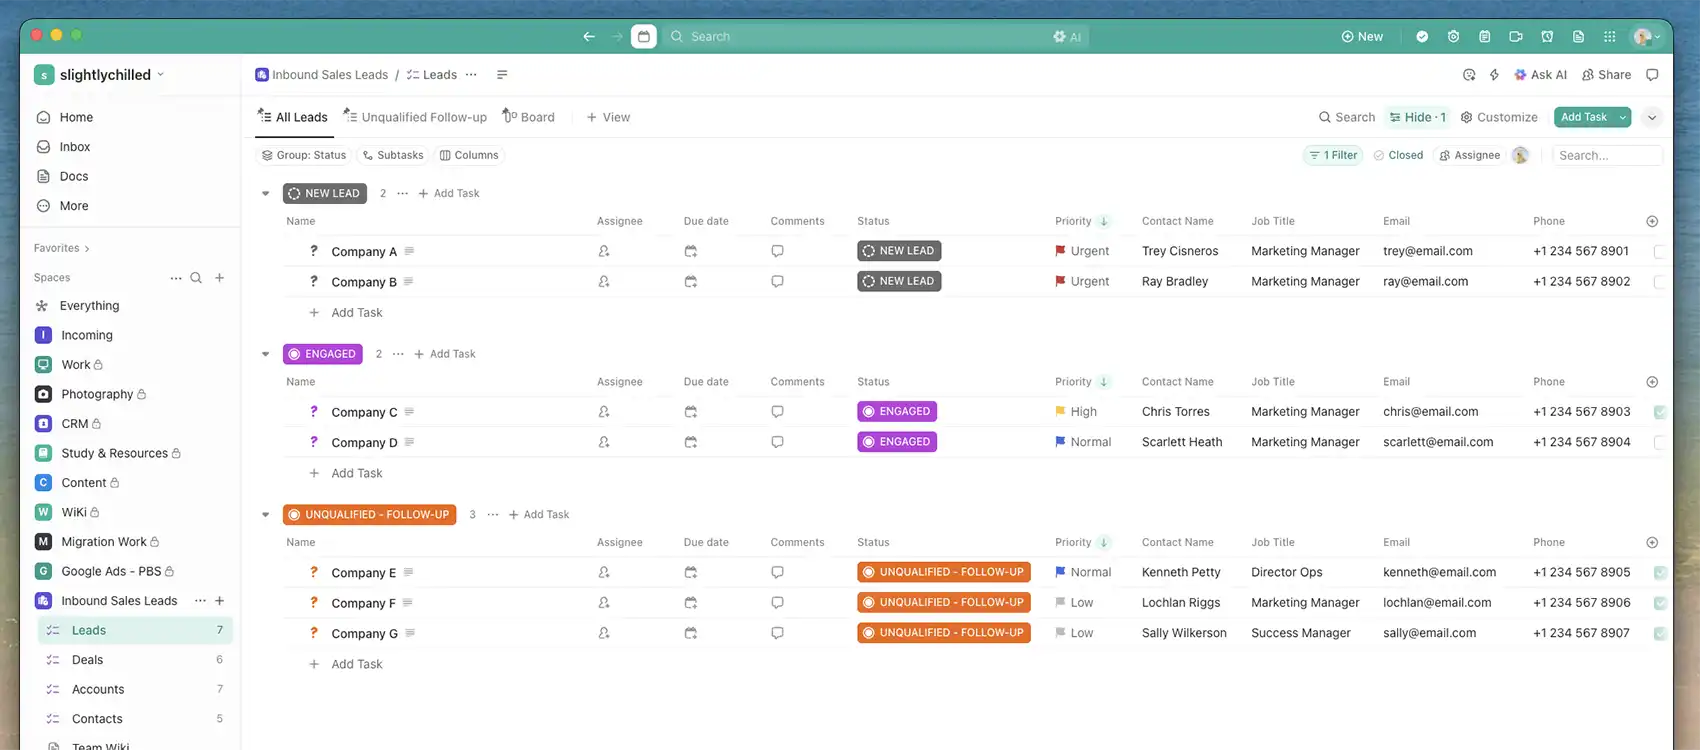
Task: Click the Share button
Action: [1606, 75]
